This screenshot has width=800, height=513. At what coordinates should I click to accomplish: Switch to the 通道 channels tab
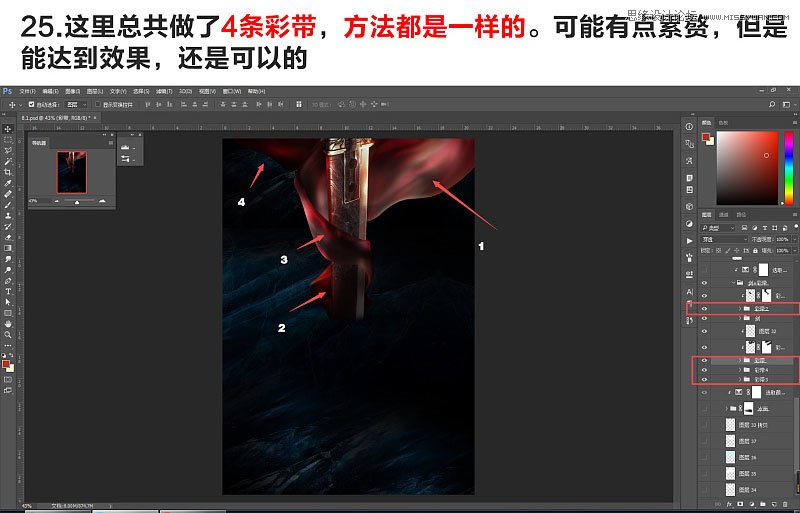[723, 214]
